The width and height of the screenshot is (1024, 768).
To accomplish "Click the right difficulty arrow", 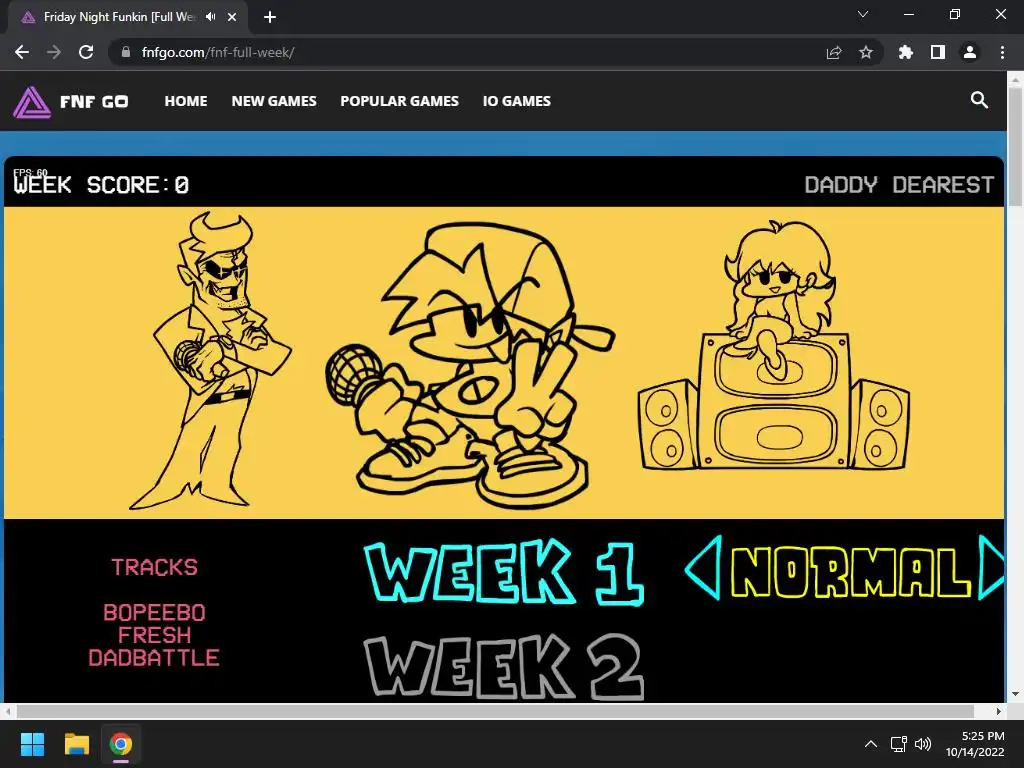I will click(991, 568).
